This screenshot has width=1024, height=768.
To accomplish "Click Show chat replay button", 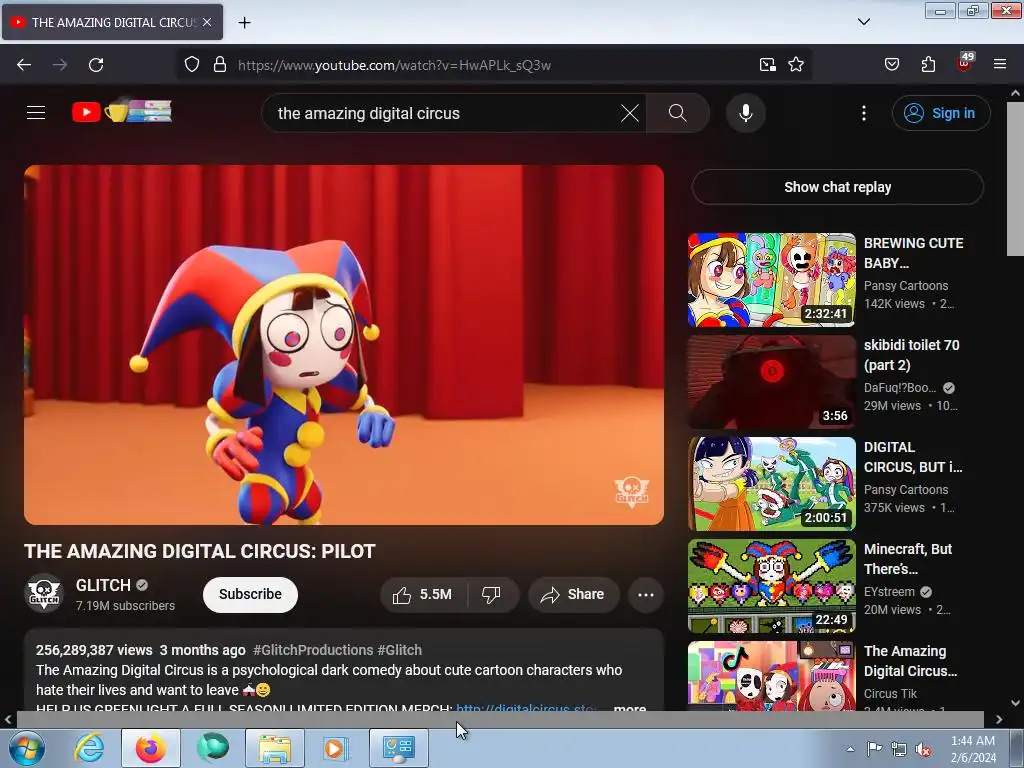I will pyautogui.click(x=837, y=187).
